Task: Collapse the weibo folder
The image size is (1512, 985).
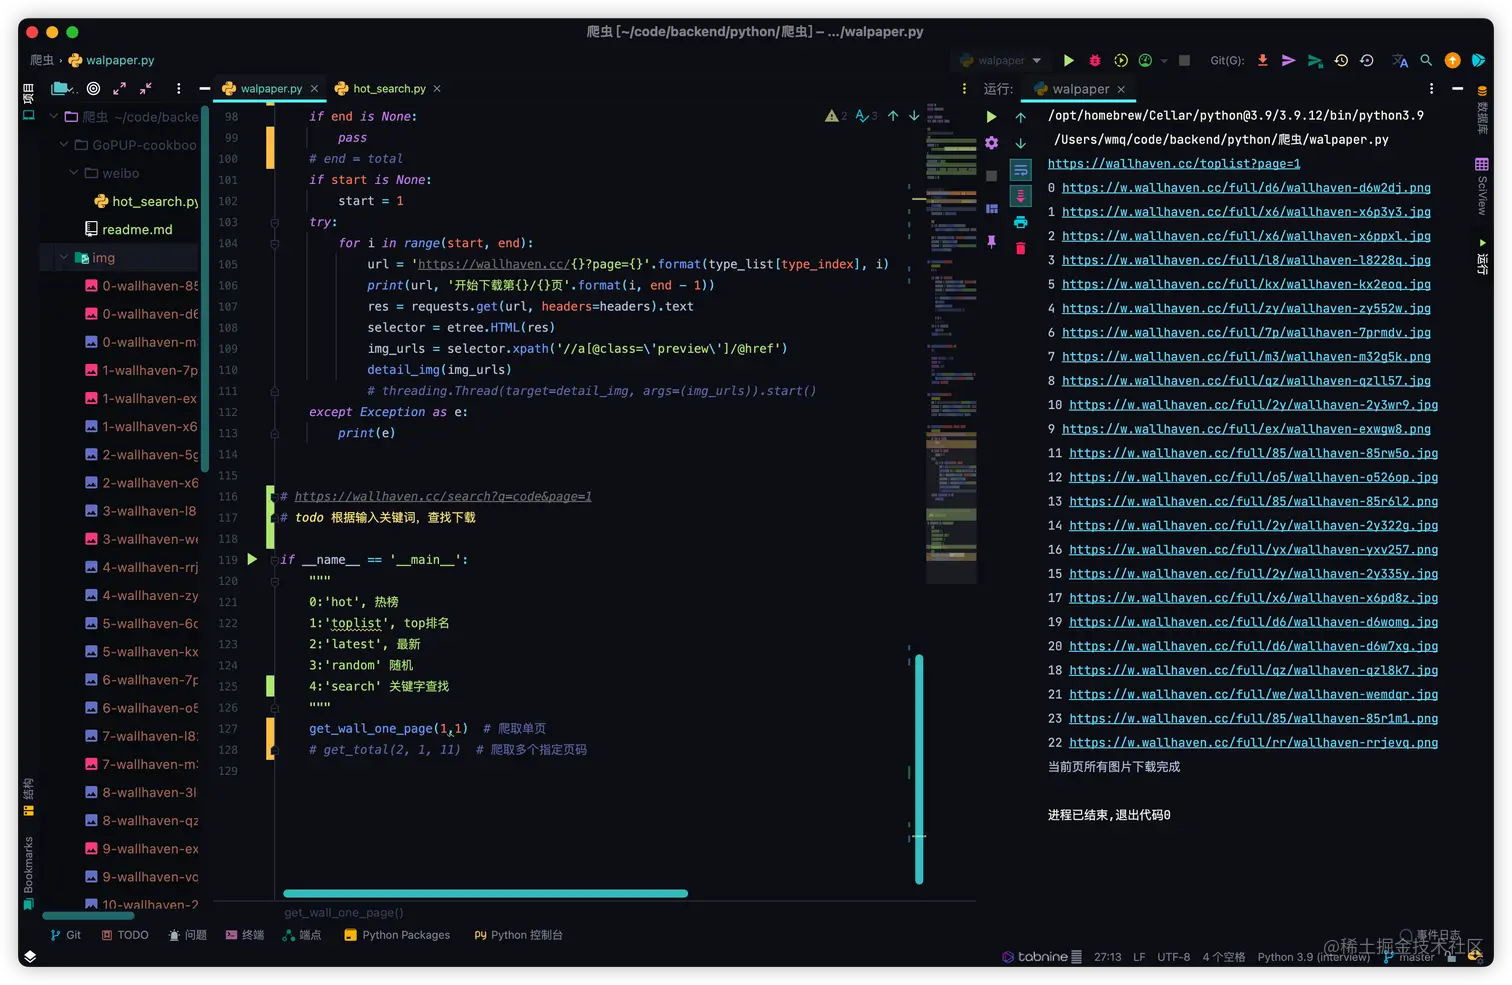Action: click(x=73, y=173)
